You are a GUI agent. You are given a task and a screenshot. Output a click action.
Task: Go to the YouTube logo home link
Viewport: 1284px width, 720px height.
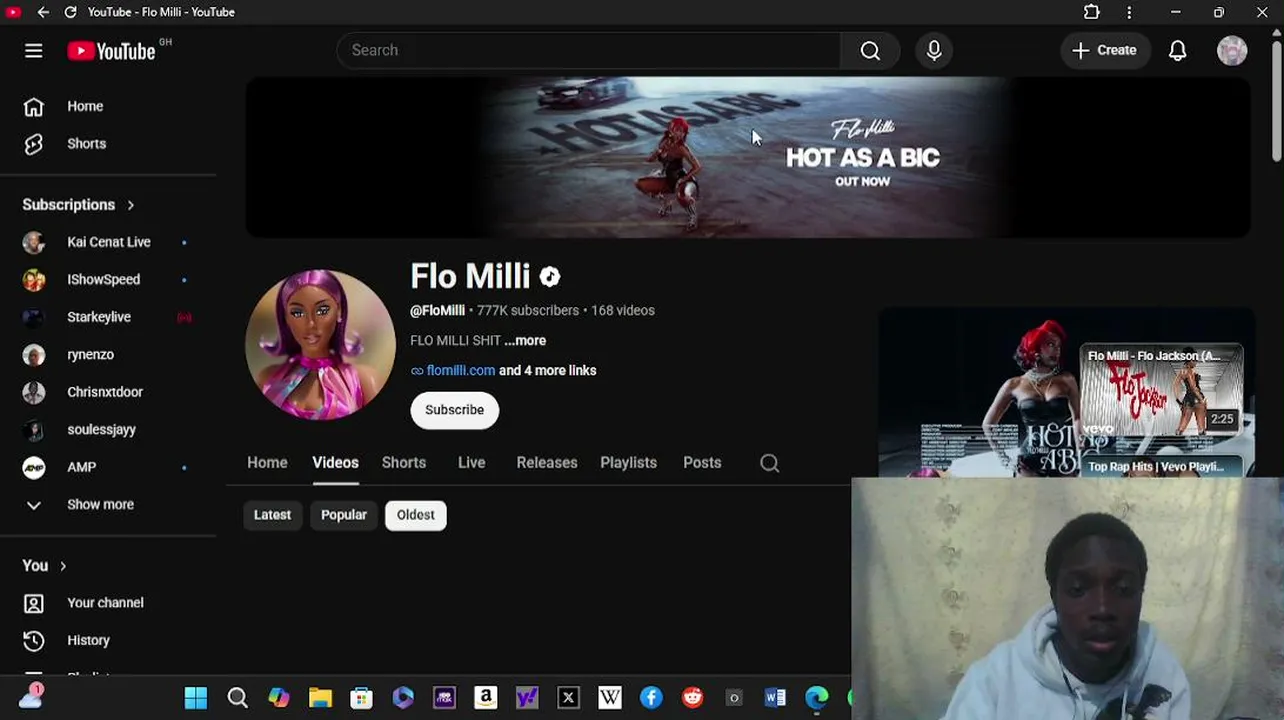tap(112, 51)
